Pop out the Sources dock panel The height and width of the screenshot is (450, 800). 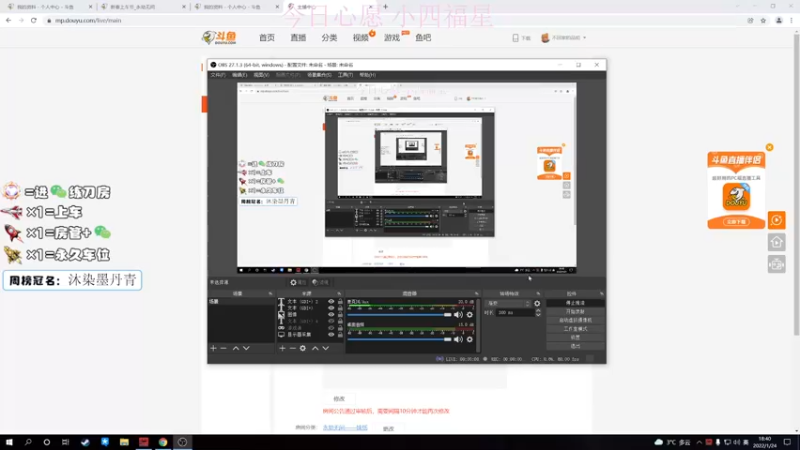(339, 294)
